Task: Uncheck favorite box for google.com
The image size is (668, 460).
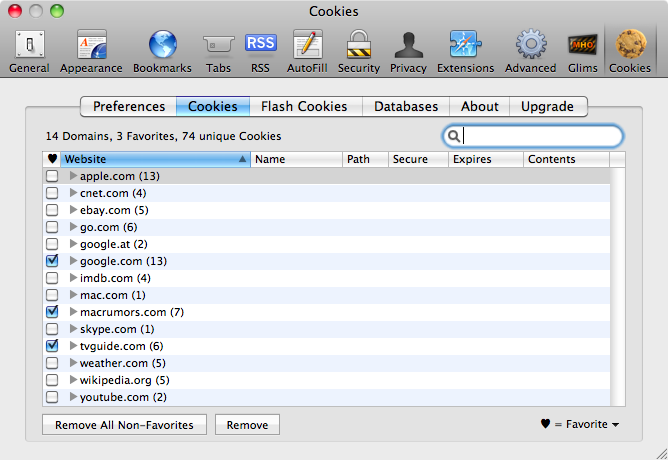Action: (x=52, y=261)
